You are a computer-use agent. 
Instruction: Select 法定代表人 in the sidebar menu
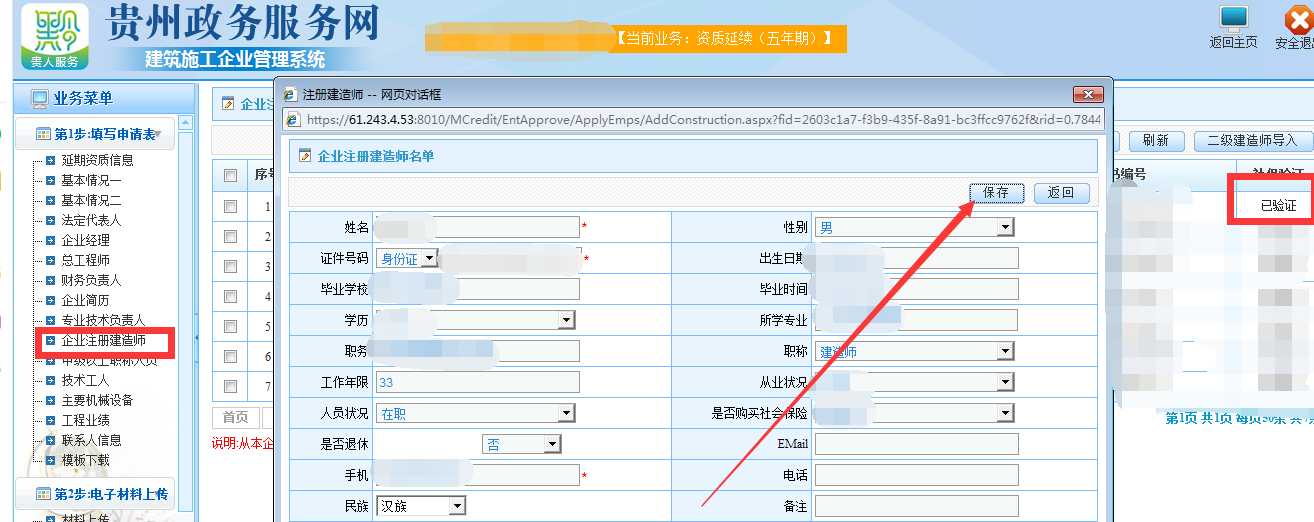[x=91, y=220]
